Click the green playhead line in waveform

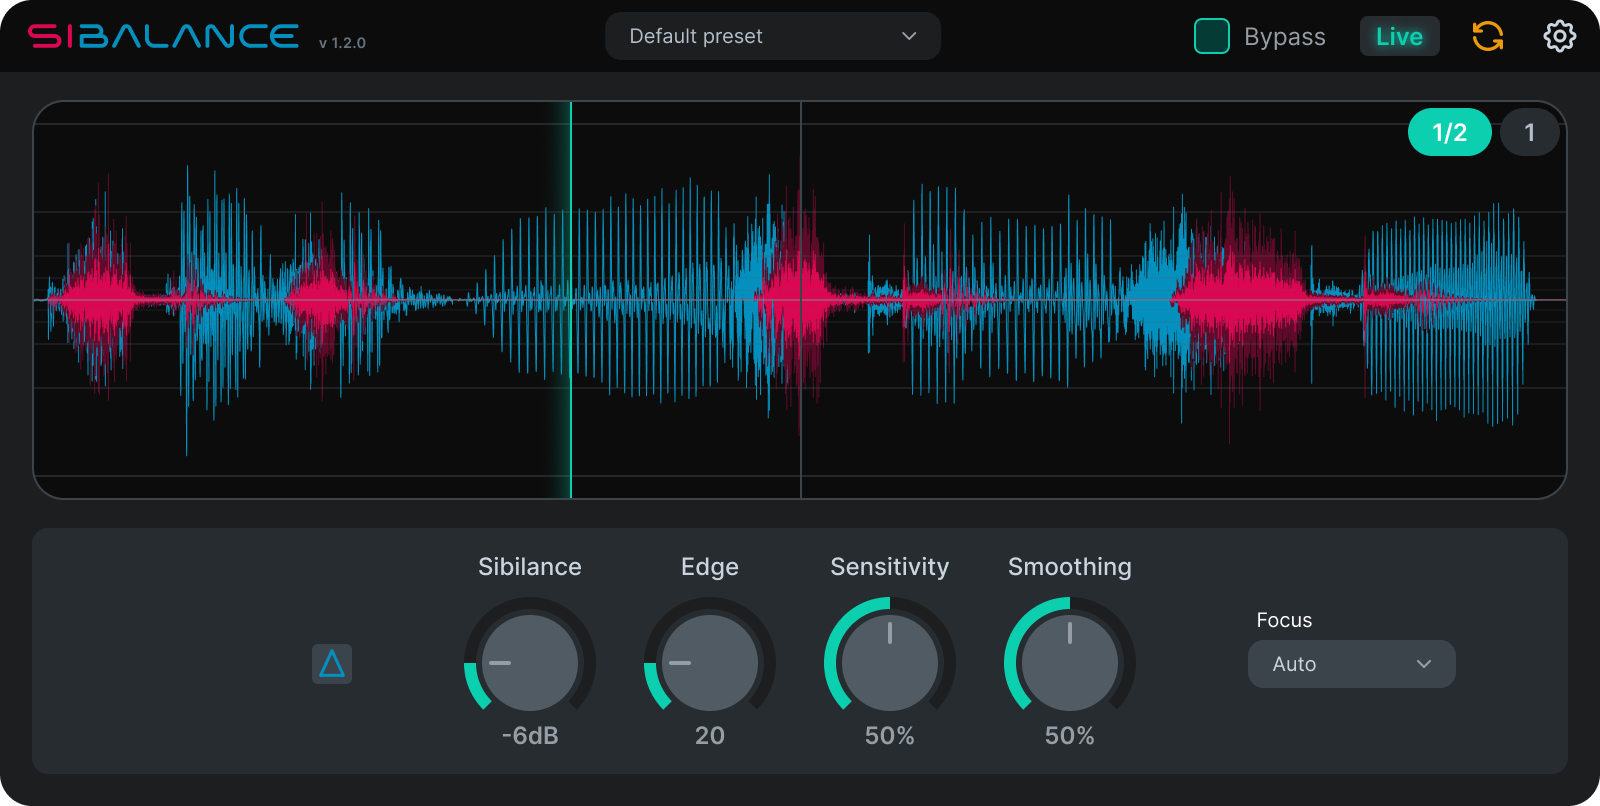tap(571, 300)
